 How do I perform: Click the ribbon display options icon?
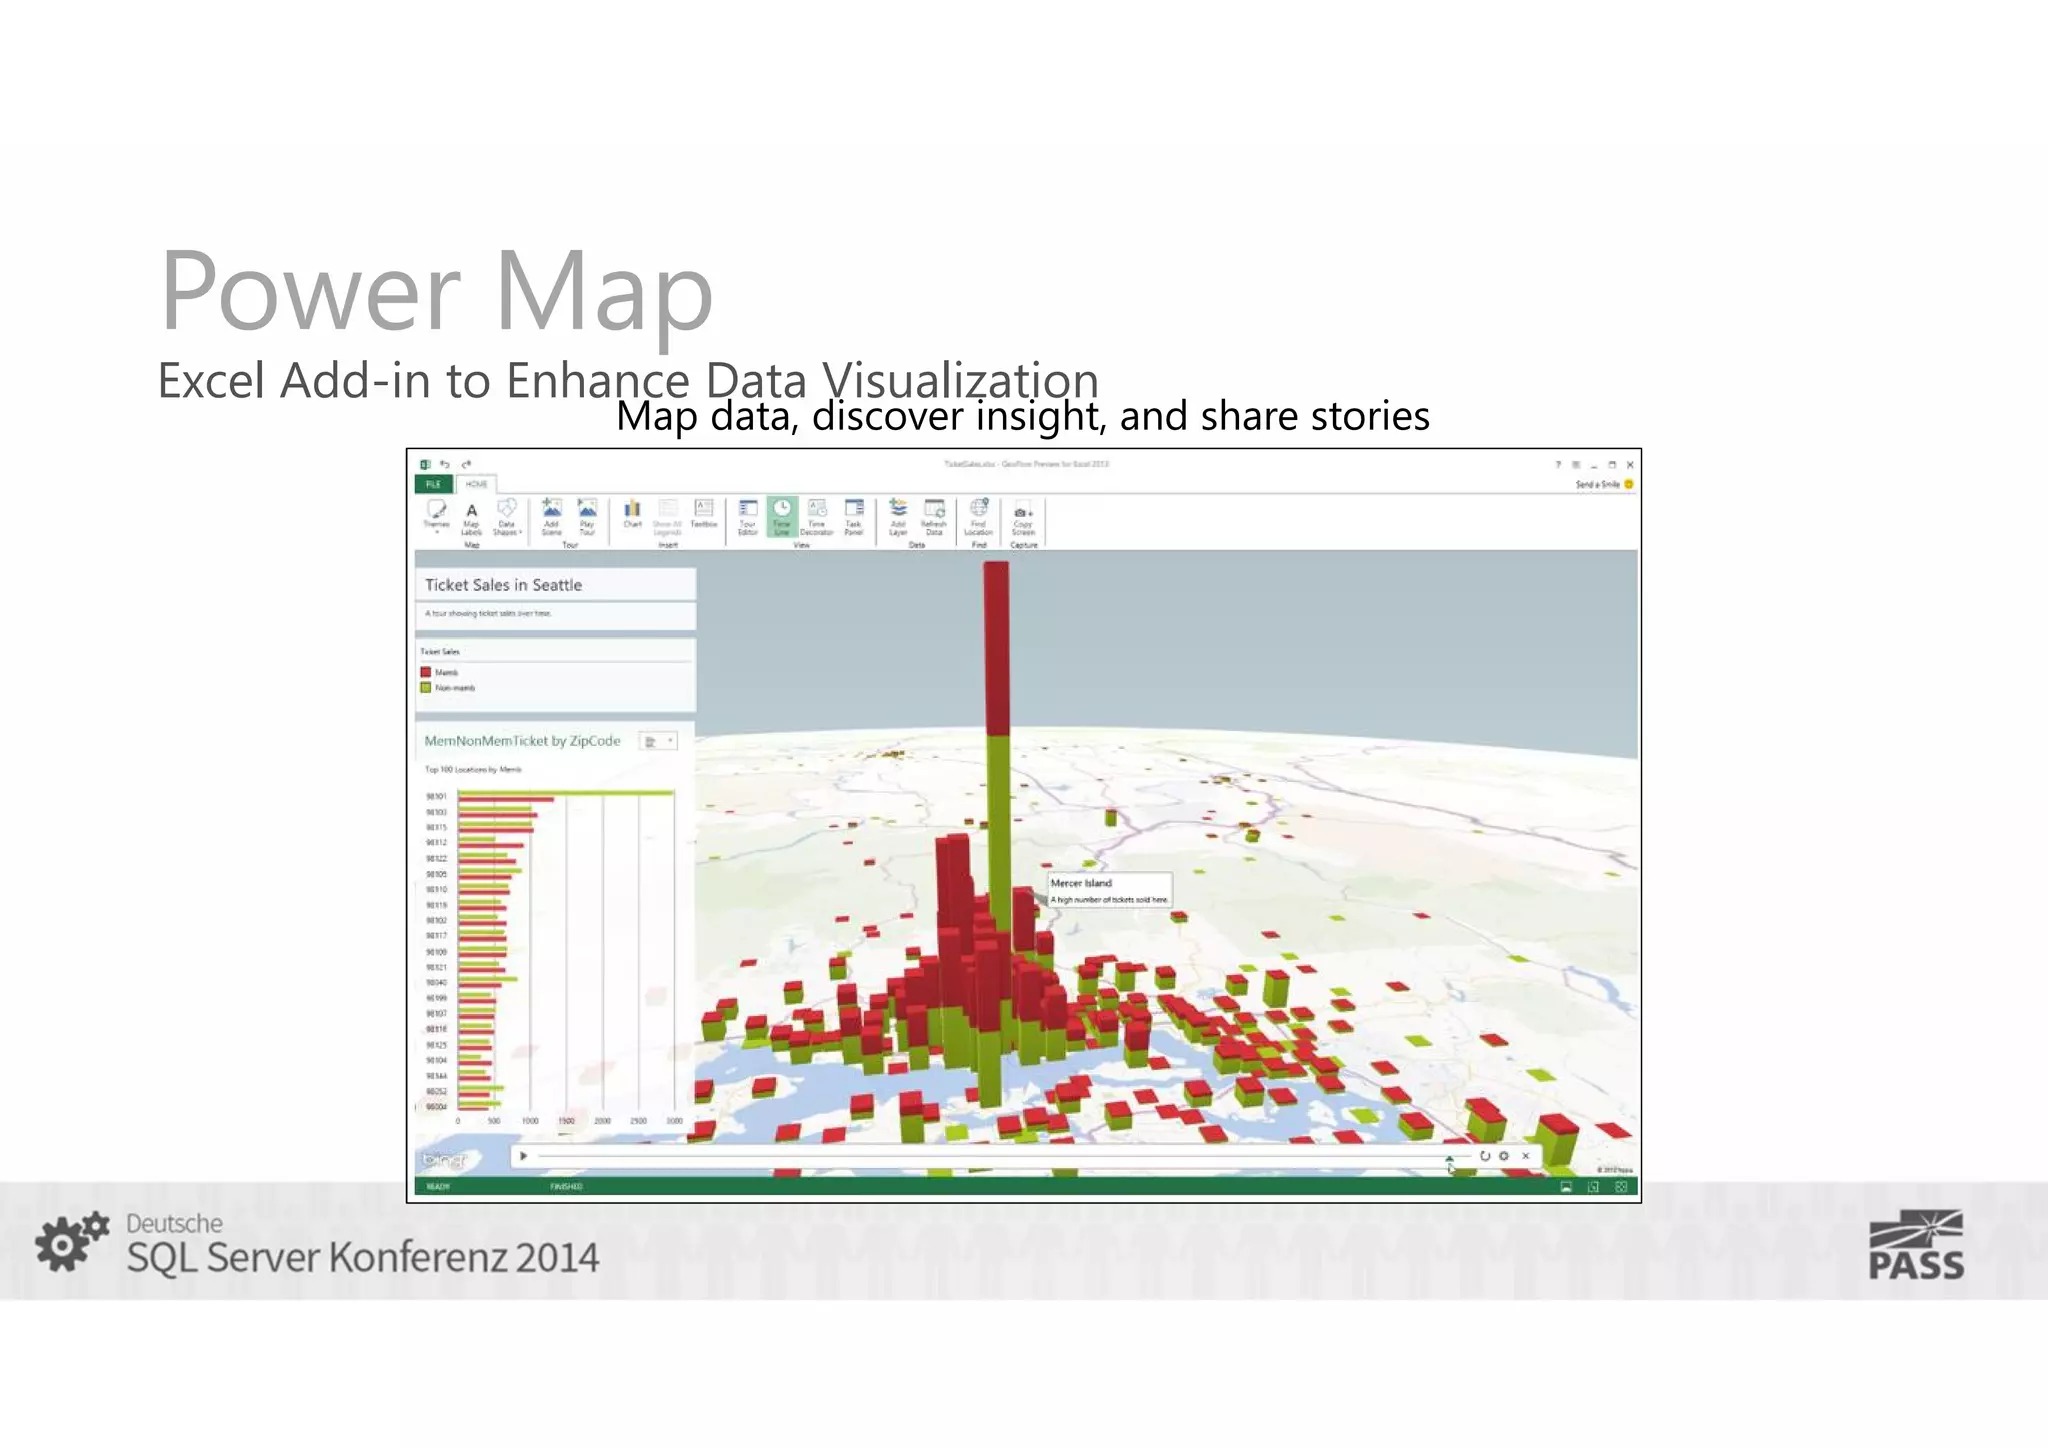coord(1576,465)
